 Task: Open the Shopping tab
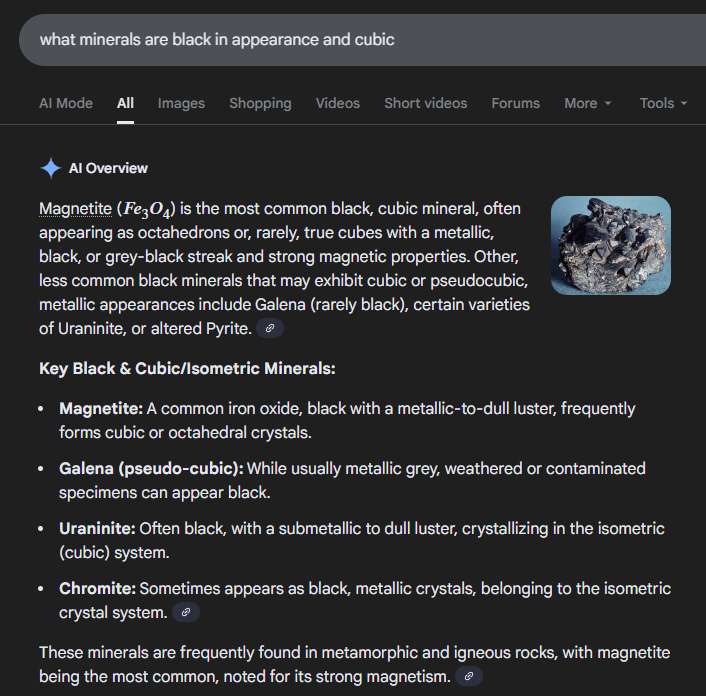[260, 103]
